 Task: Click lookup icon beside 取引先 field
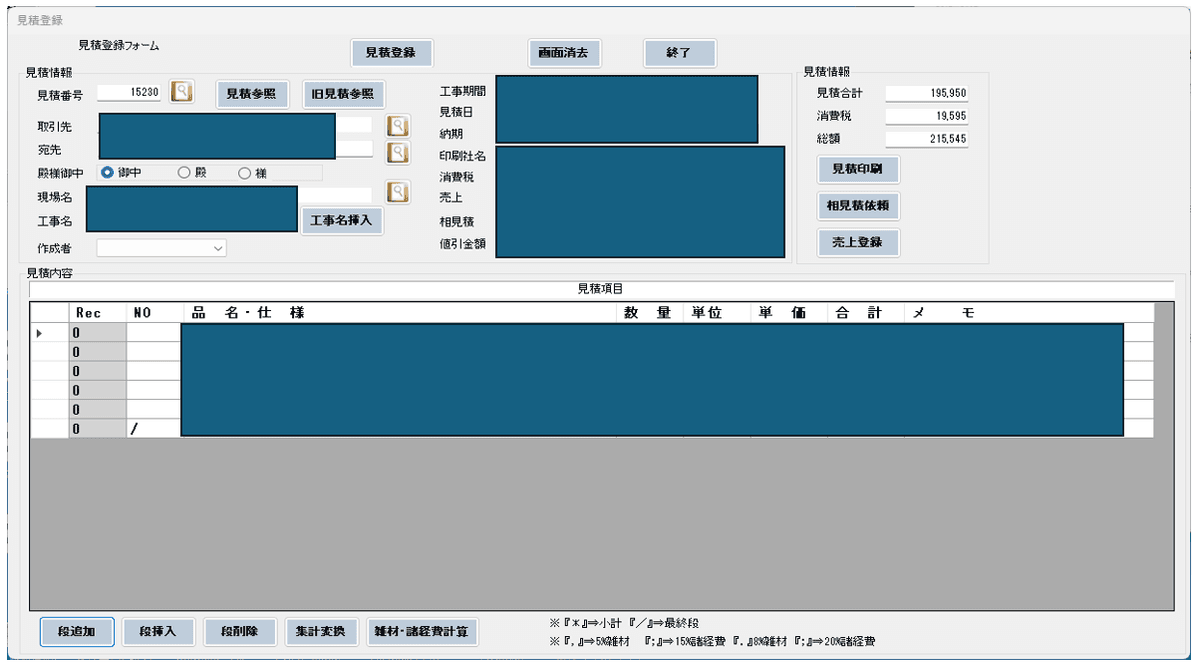398,126
